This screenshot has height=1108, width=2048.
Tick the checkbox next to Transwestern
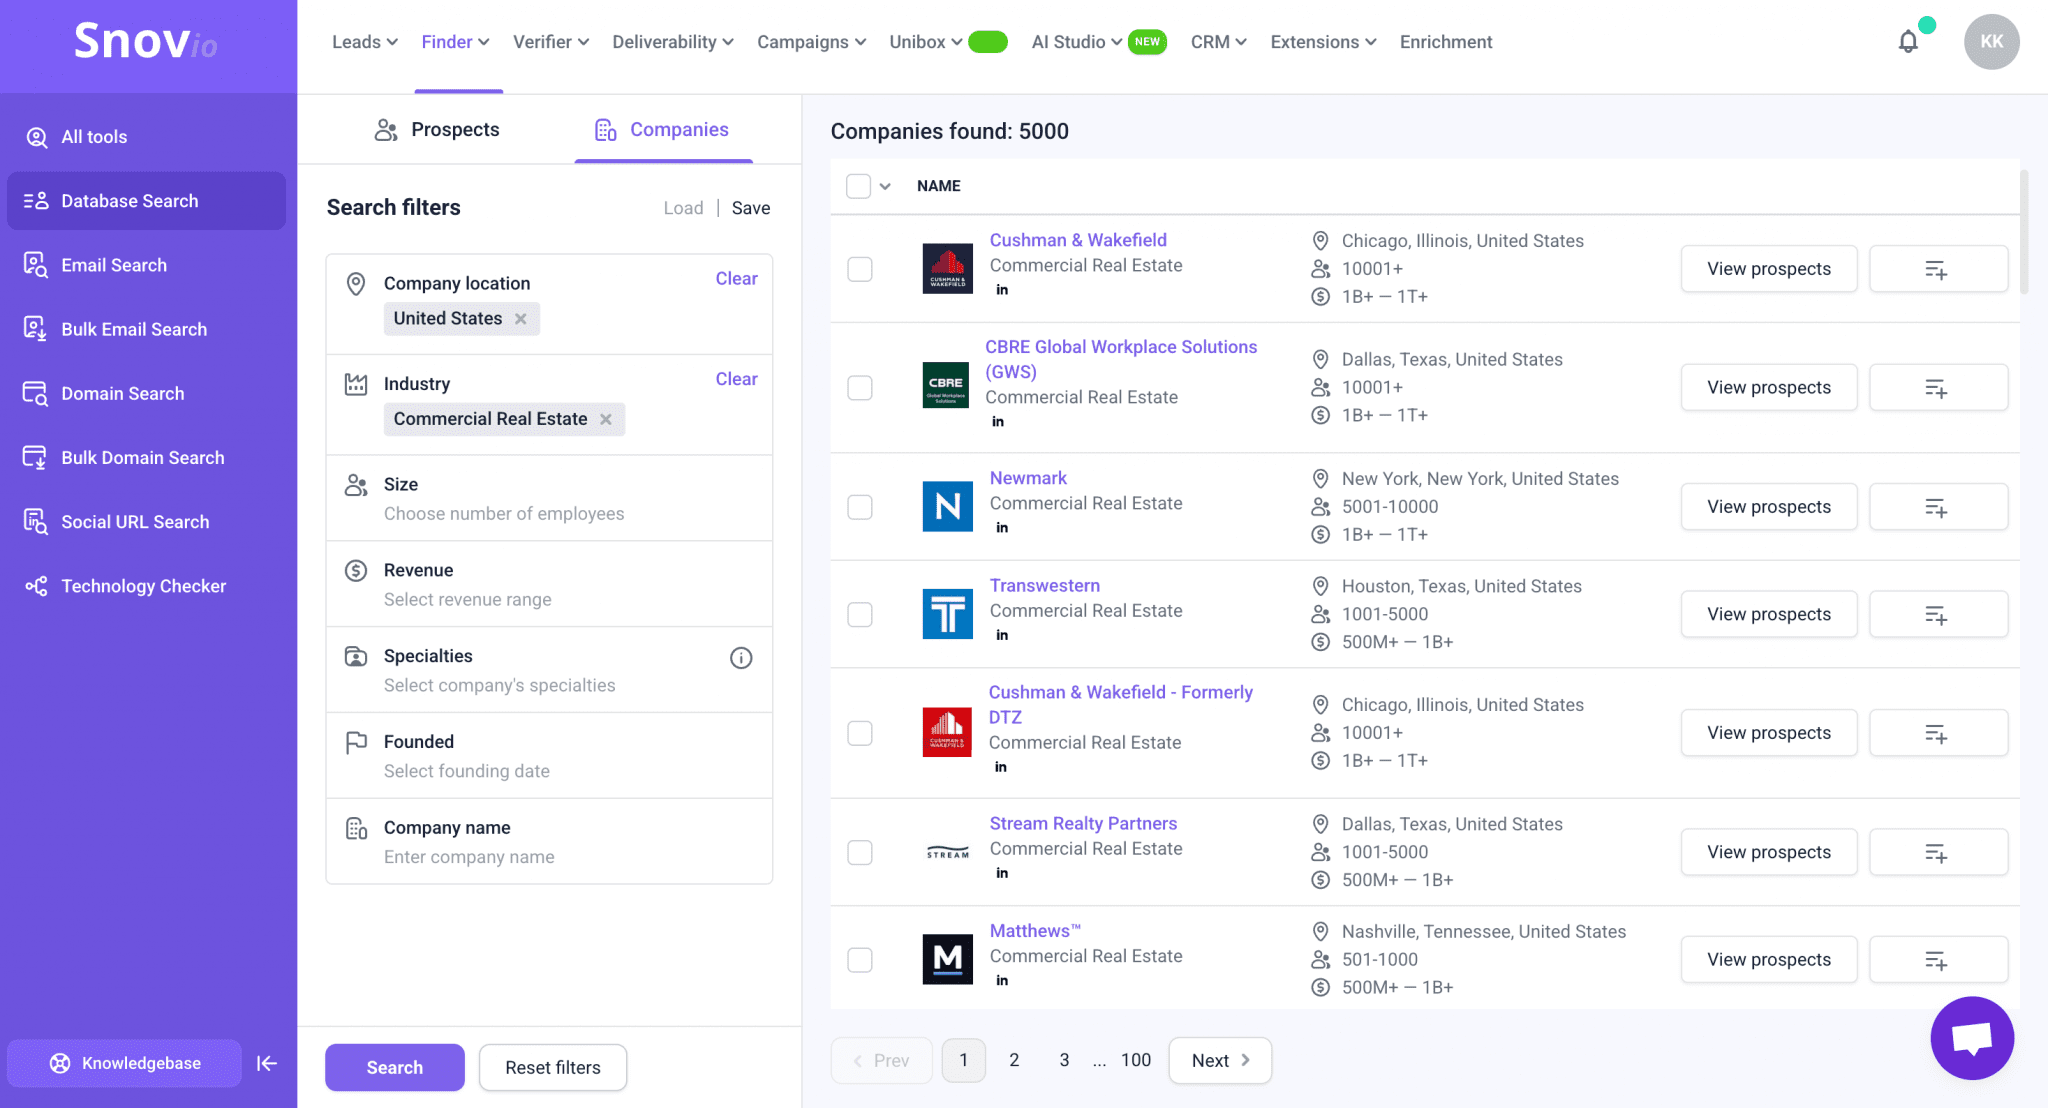coord(859,614)
